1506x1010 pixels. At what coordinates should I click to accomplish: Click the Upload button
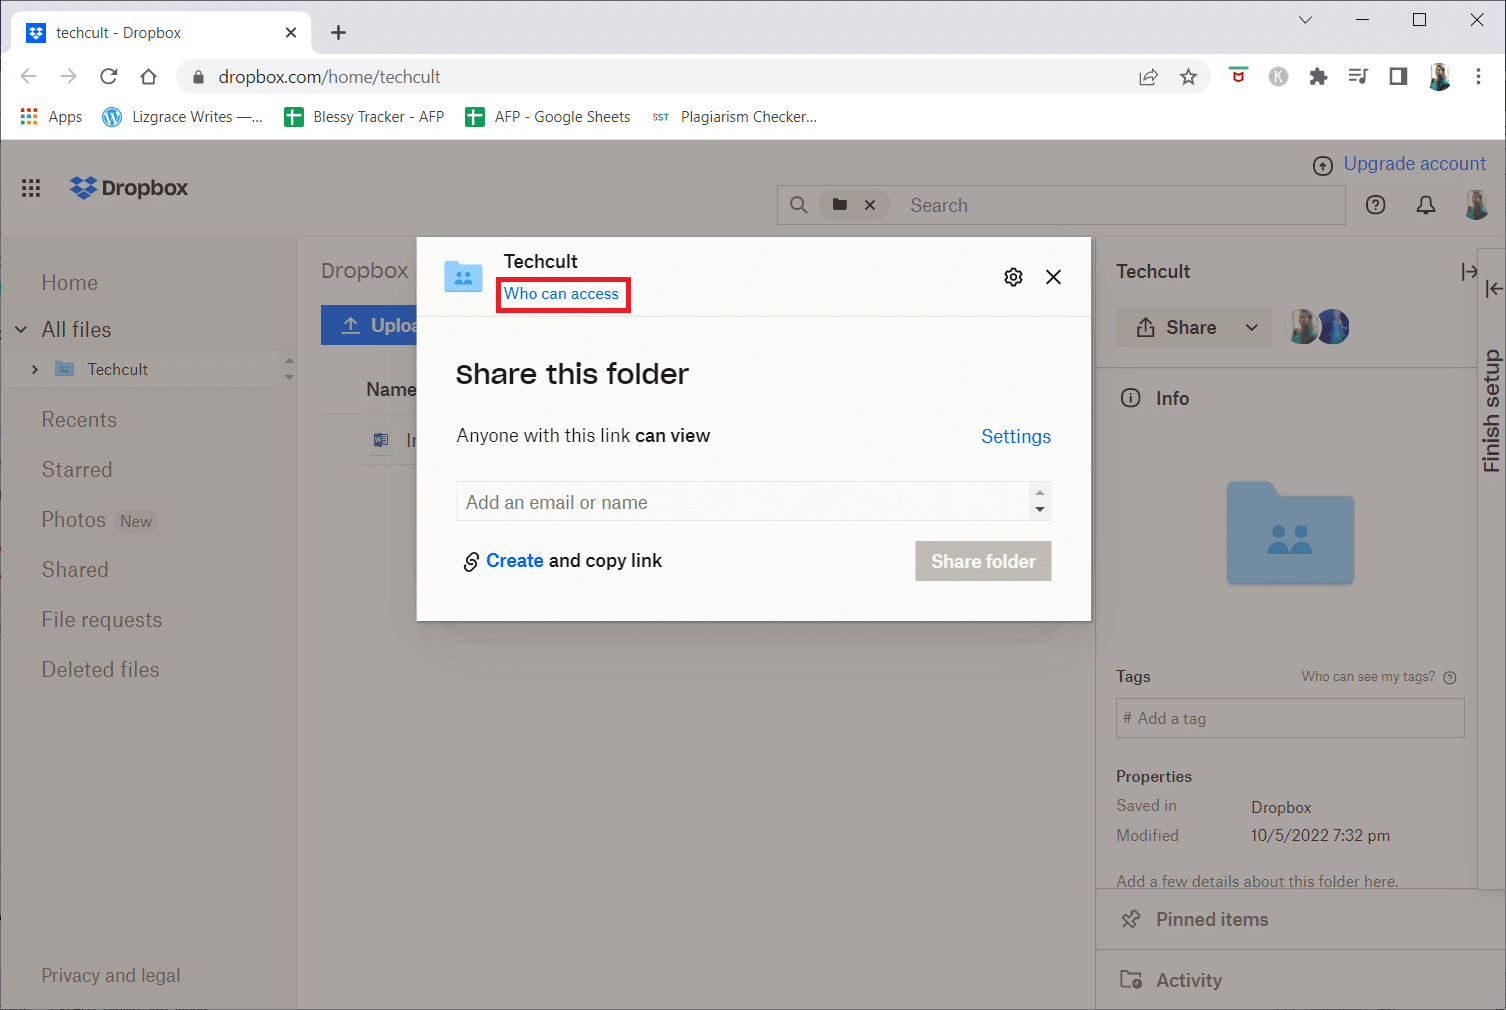(x=369, y=325)
